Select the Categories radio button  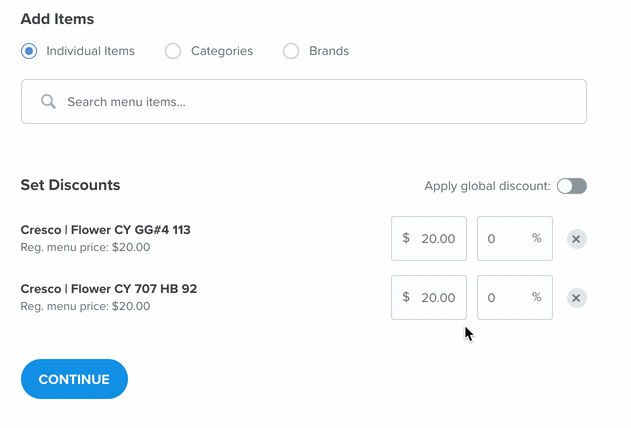click(x=173, y=51)
